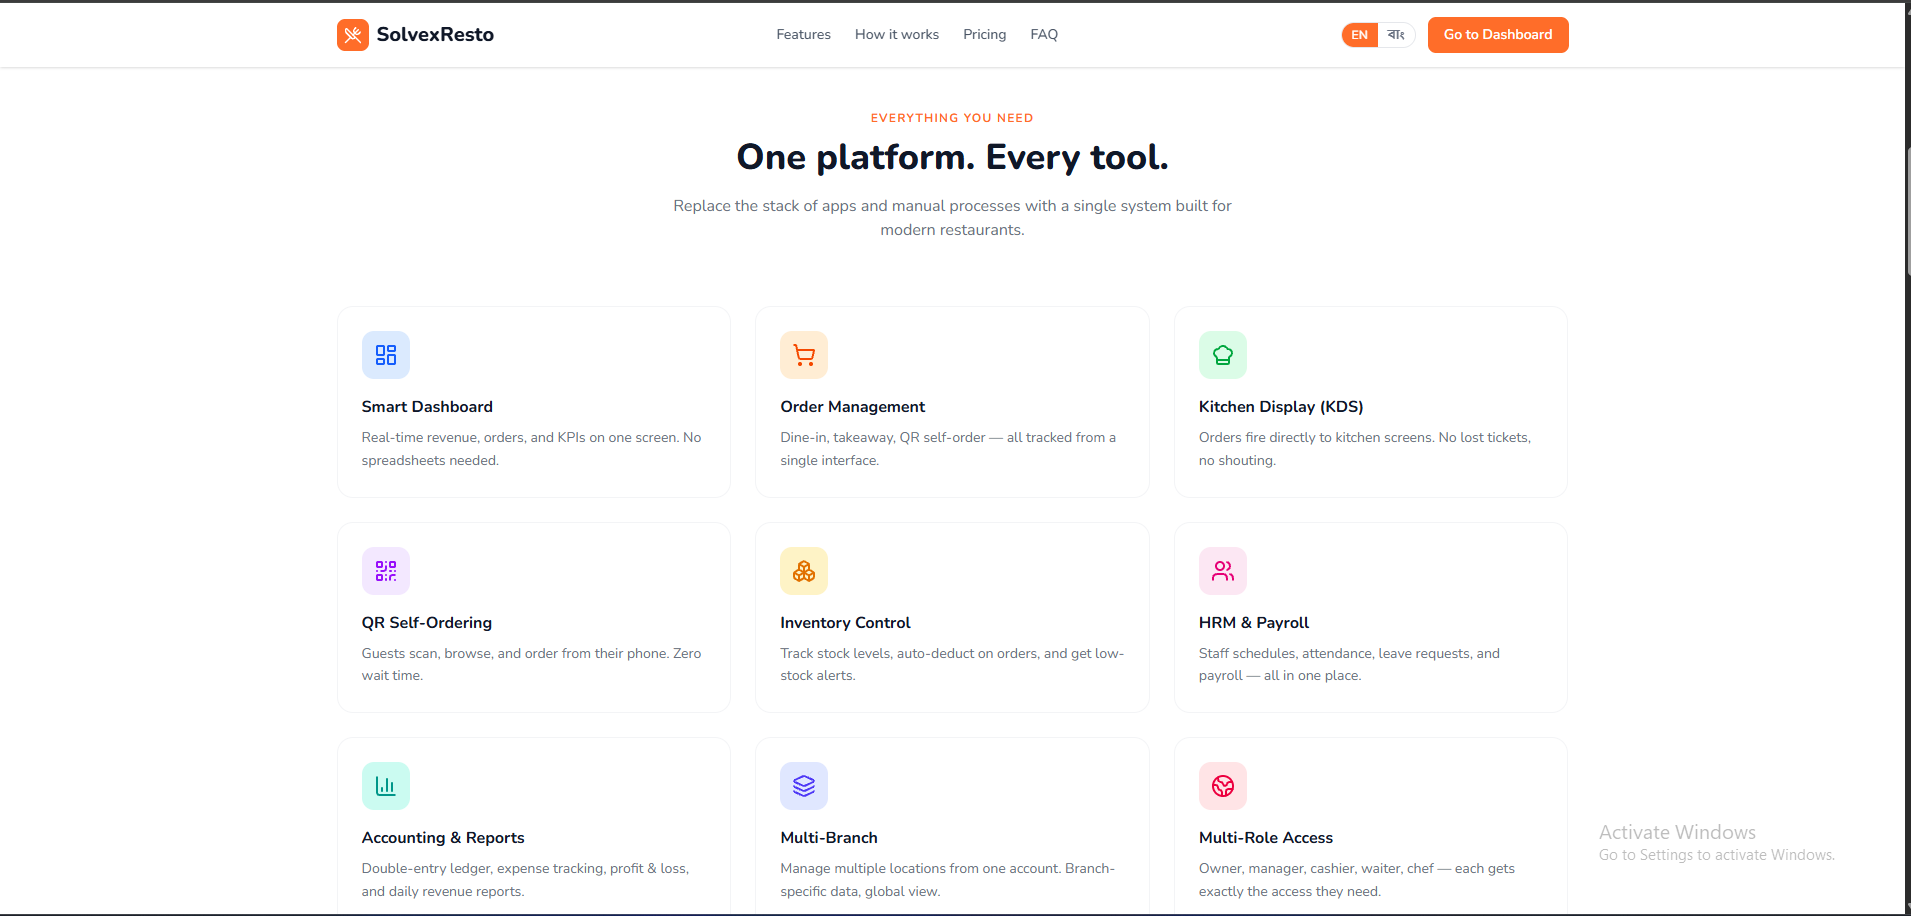
Task: Click the Smart Dashboard heading
Action: tap(427, 407)
